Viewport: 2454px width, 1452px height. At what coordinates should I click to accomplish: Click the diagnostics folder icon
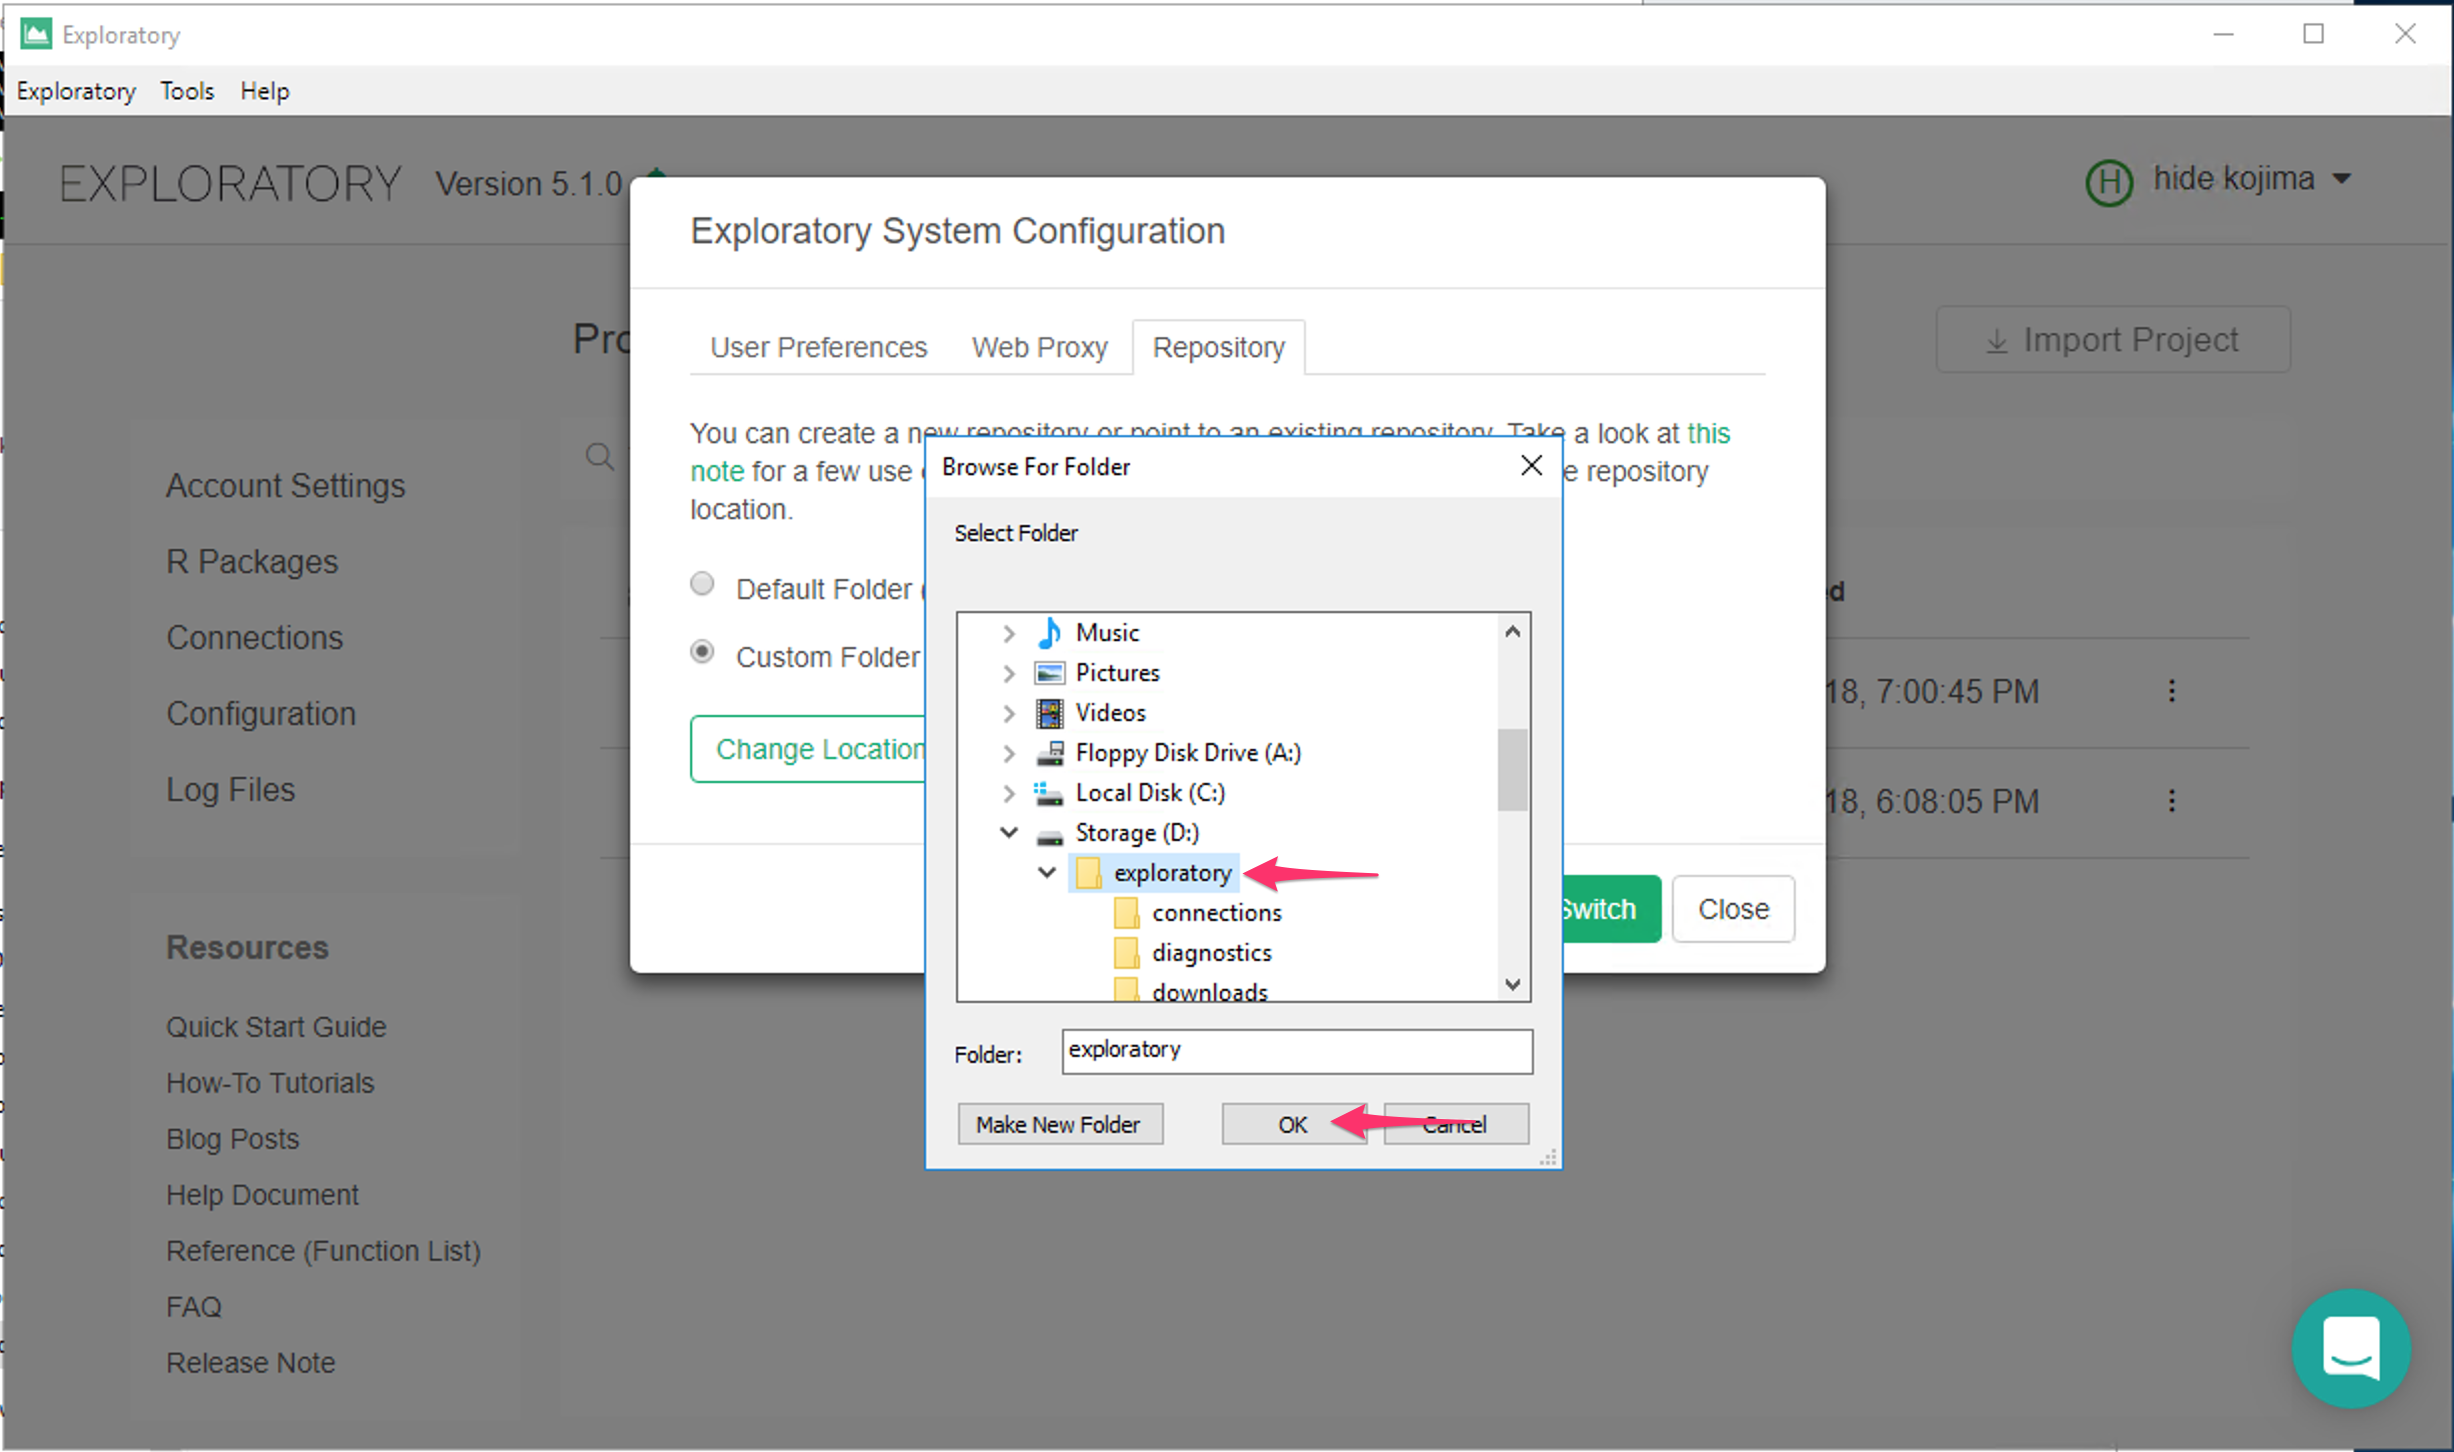(1126, 953)
